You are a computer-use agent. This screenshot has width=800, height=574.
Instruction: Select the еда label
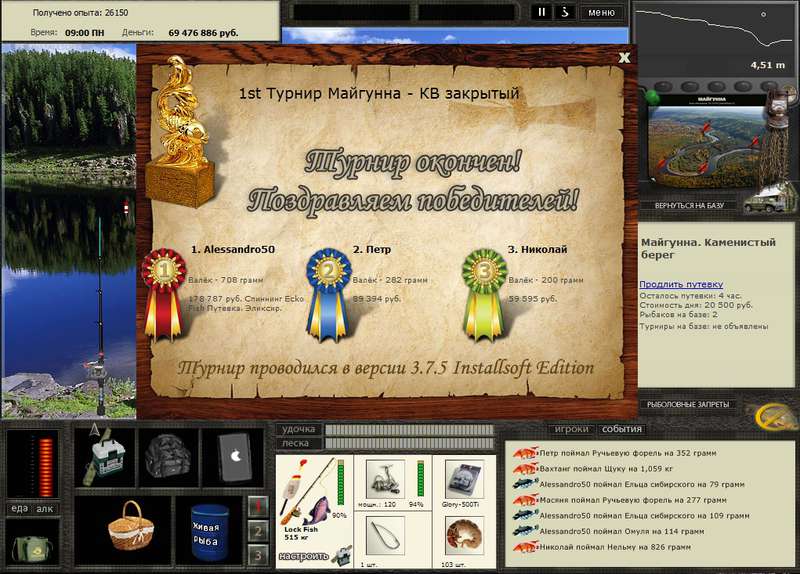tap(19, 509)
